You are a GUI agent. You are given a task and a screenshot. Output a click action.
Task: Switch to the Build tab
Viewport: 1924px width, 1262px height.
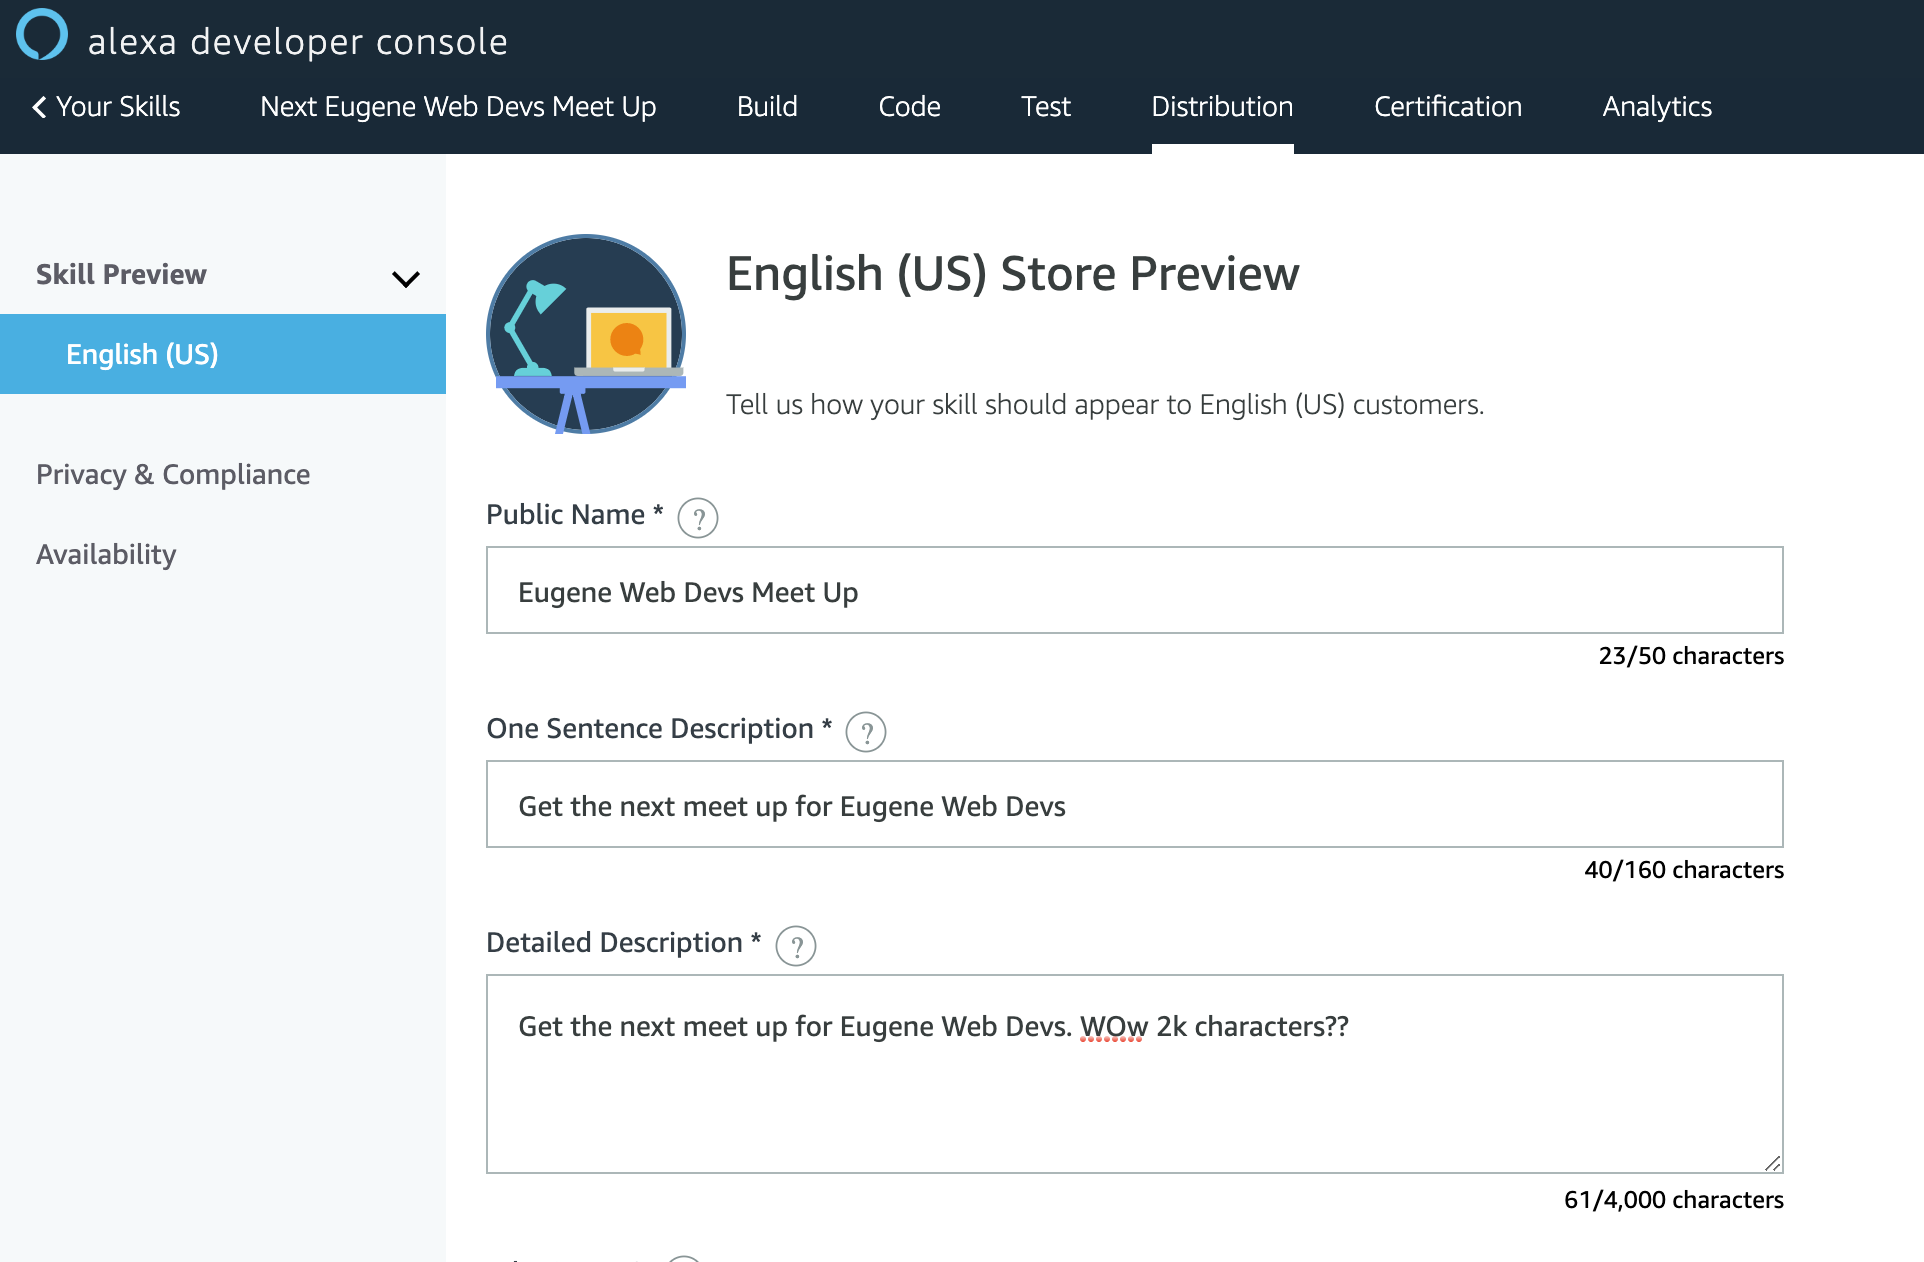tap(767, 107)
